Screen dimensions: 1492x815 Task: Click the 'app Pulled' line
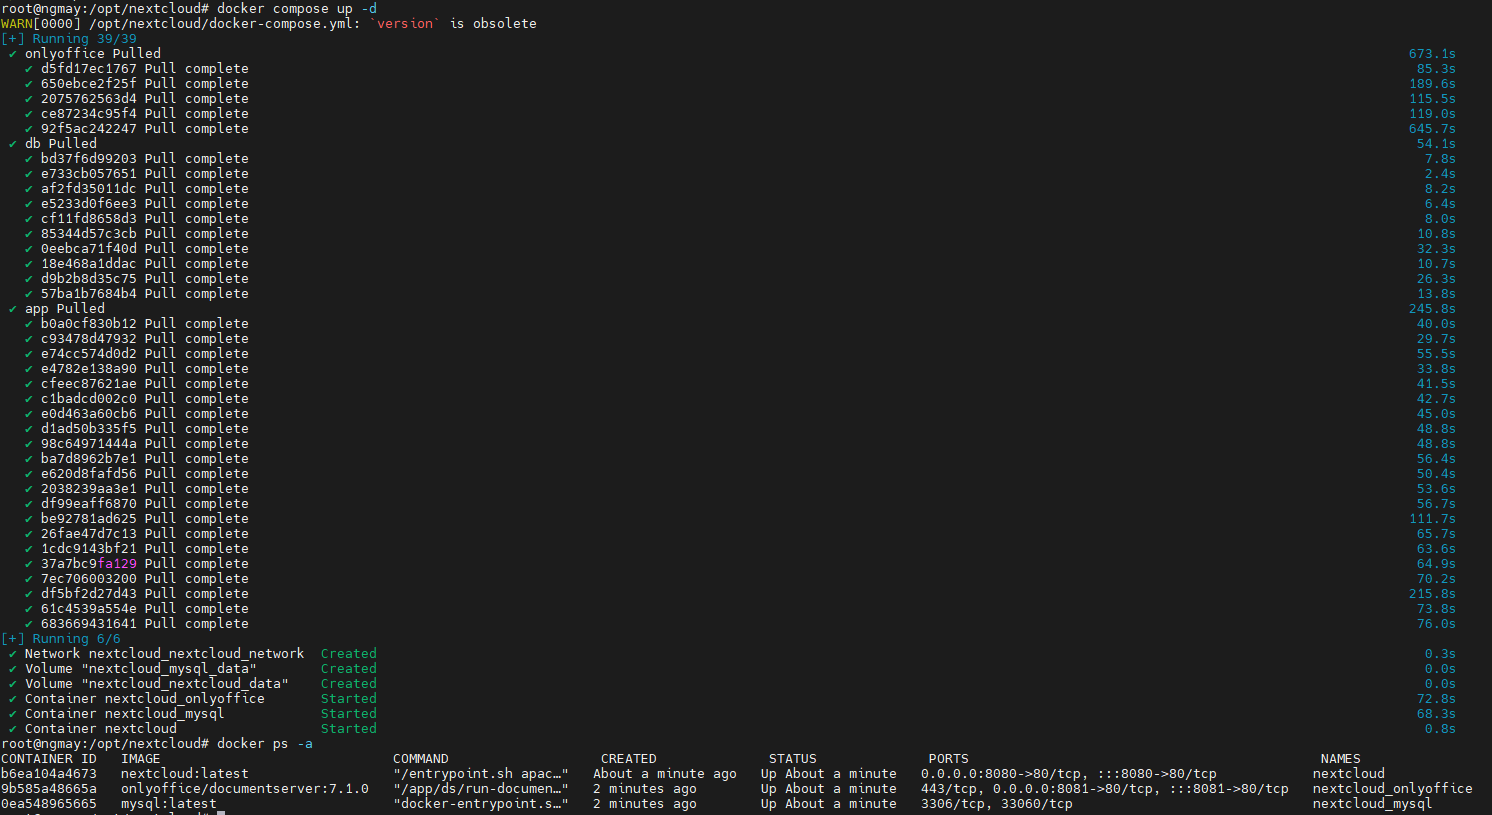[65, 308]
